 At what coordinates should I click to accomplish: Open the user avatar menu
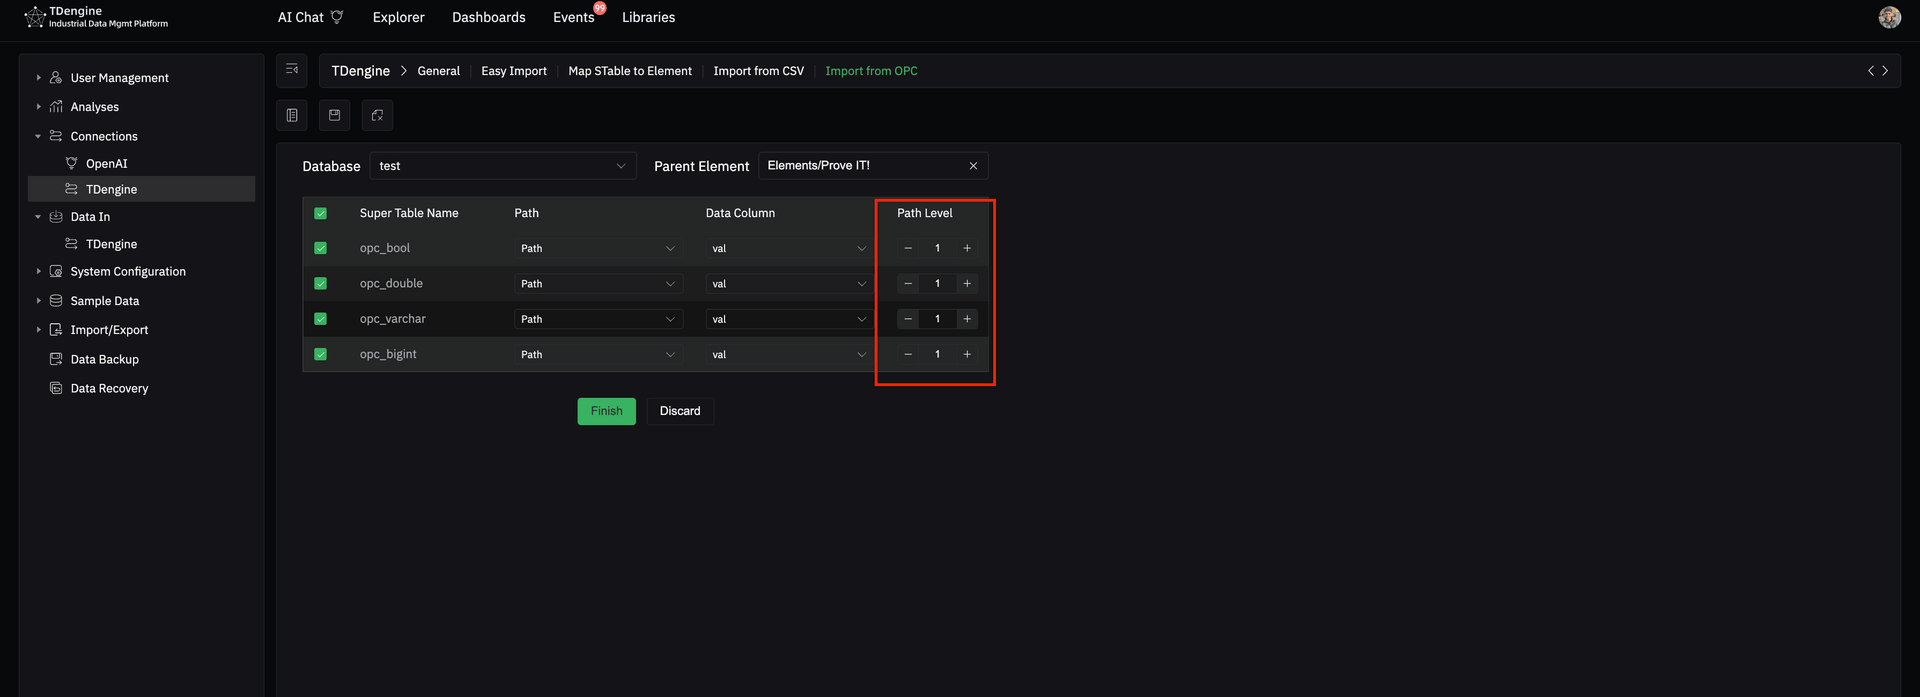(x=1889, y=17)
